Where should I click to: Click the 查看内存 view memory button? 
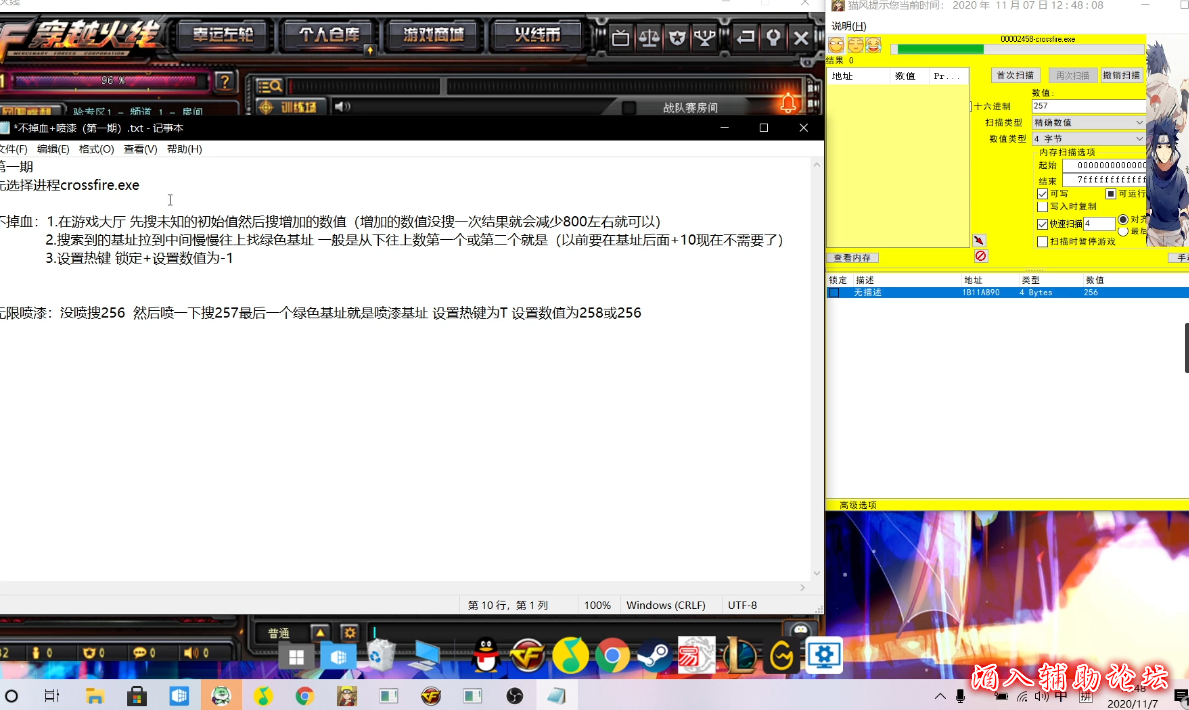click(x=851, y=258)
